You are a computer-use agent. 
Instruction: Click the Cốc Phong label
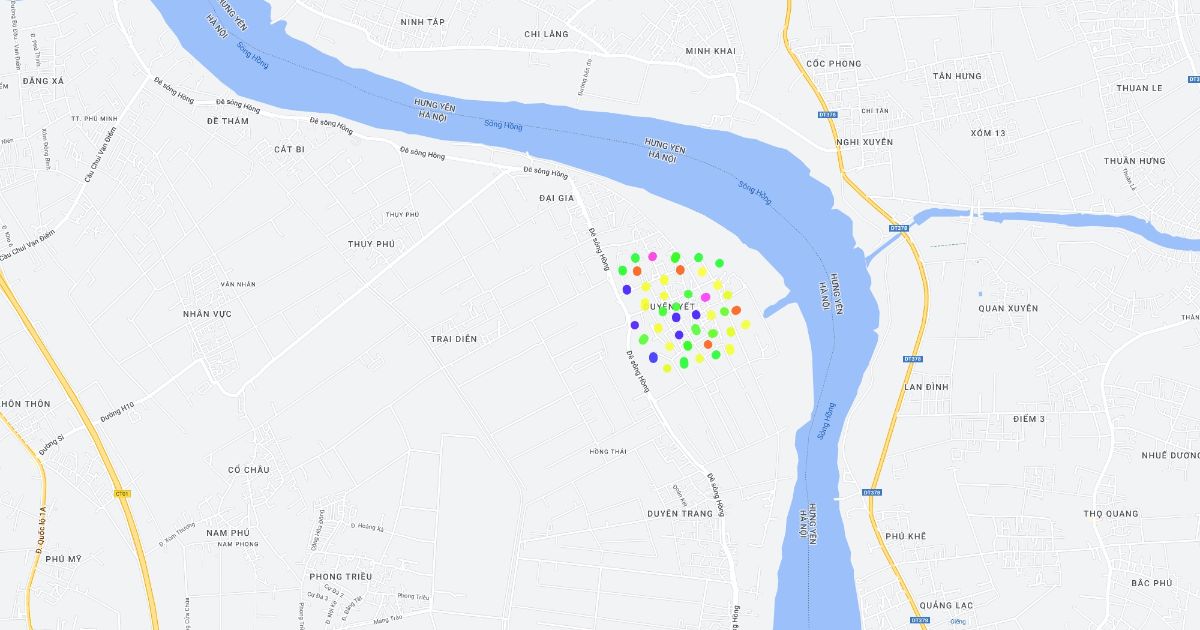pos(834,64)
